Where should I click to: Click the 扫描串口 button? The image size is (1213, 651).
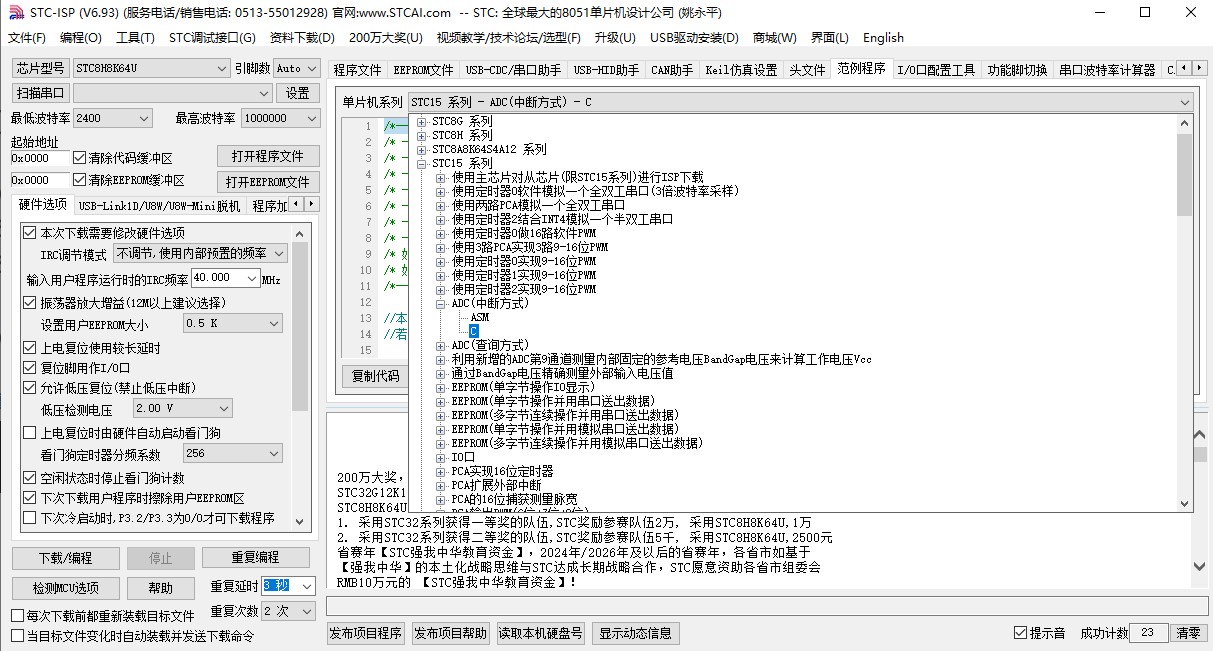click(x=40, y=93)
